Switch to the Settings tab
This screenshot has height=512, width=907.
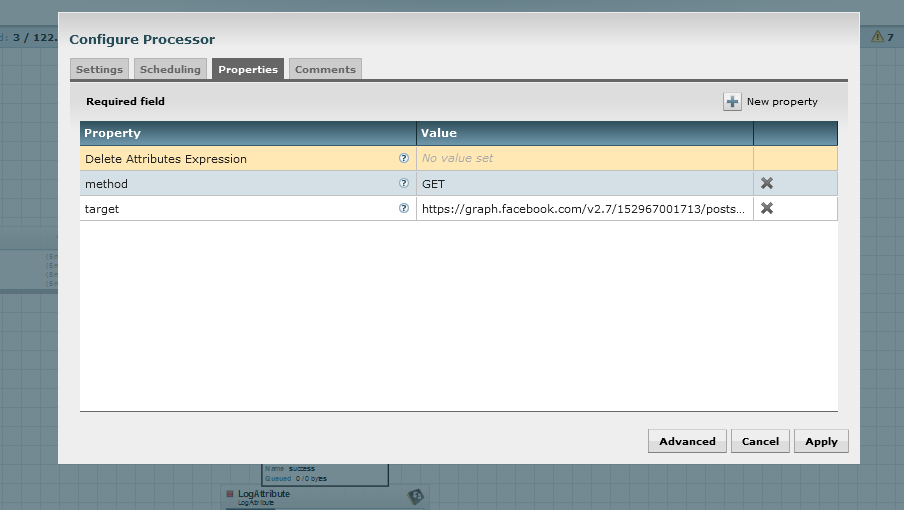coord(99,69)
